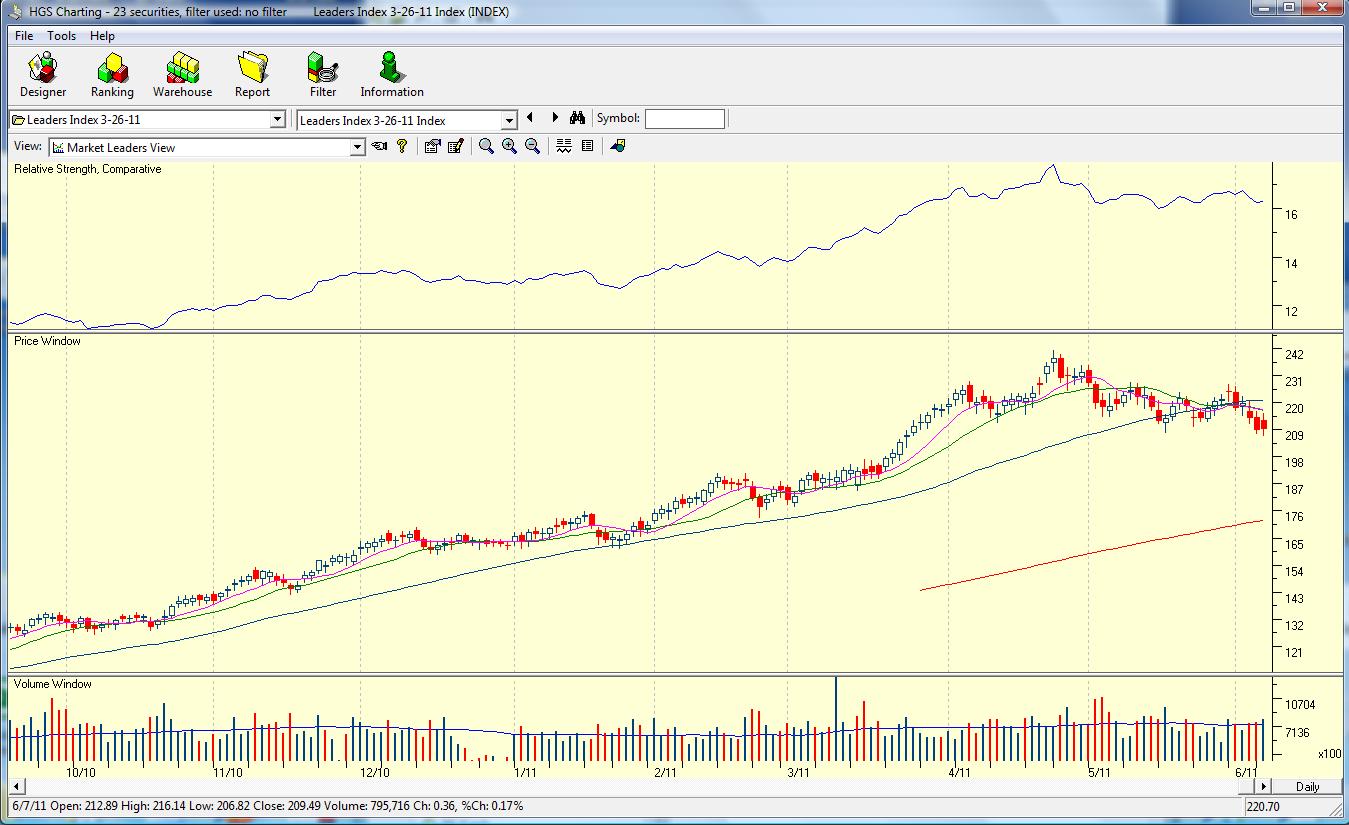The image size is (1349, 825).
Task: Open the Report tool
Action: tap(252, 76)
